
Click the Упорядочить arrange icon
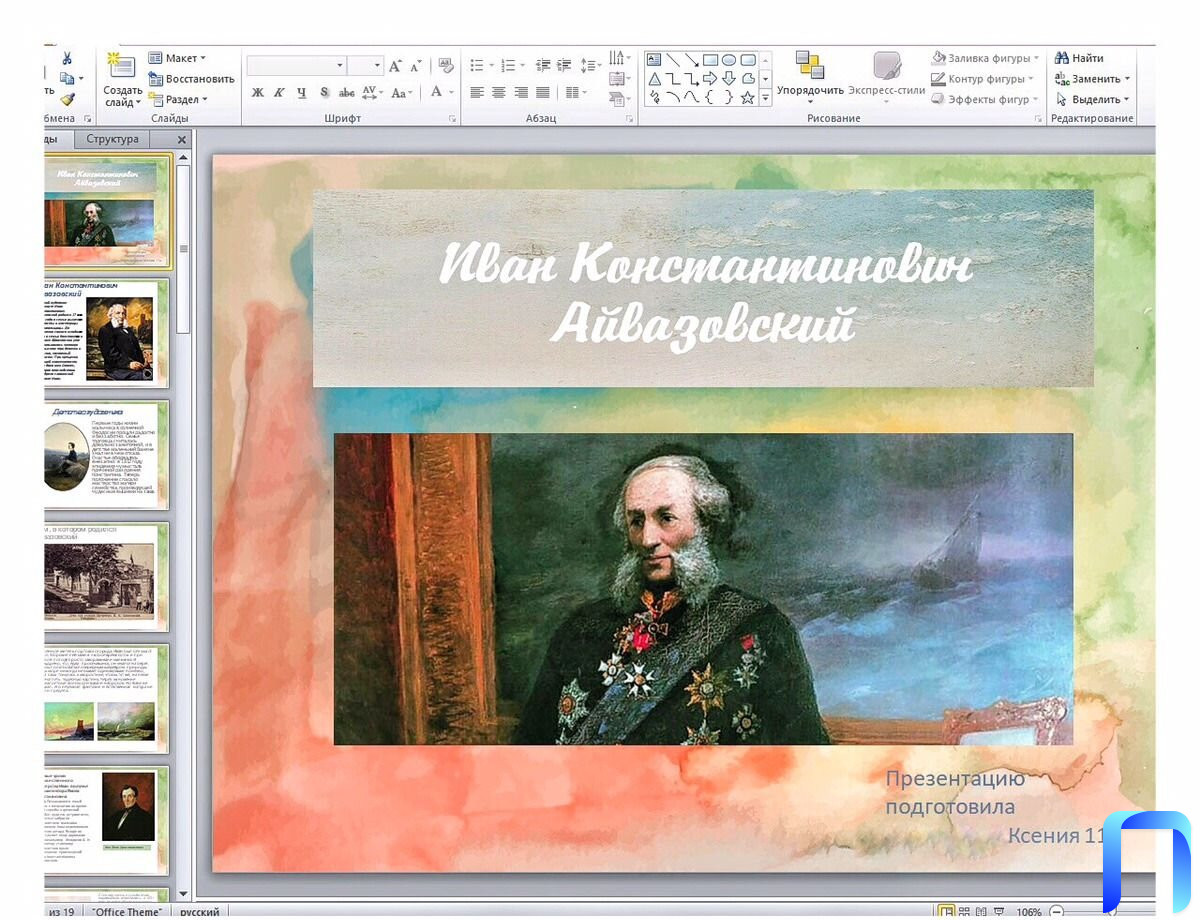point(810,65)
